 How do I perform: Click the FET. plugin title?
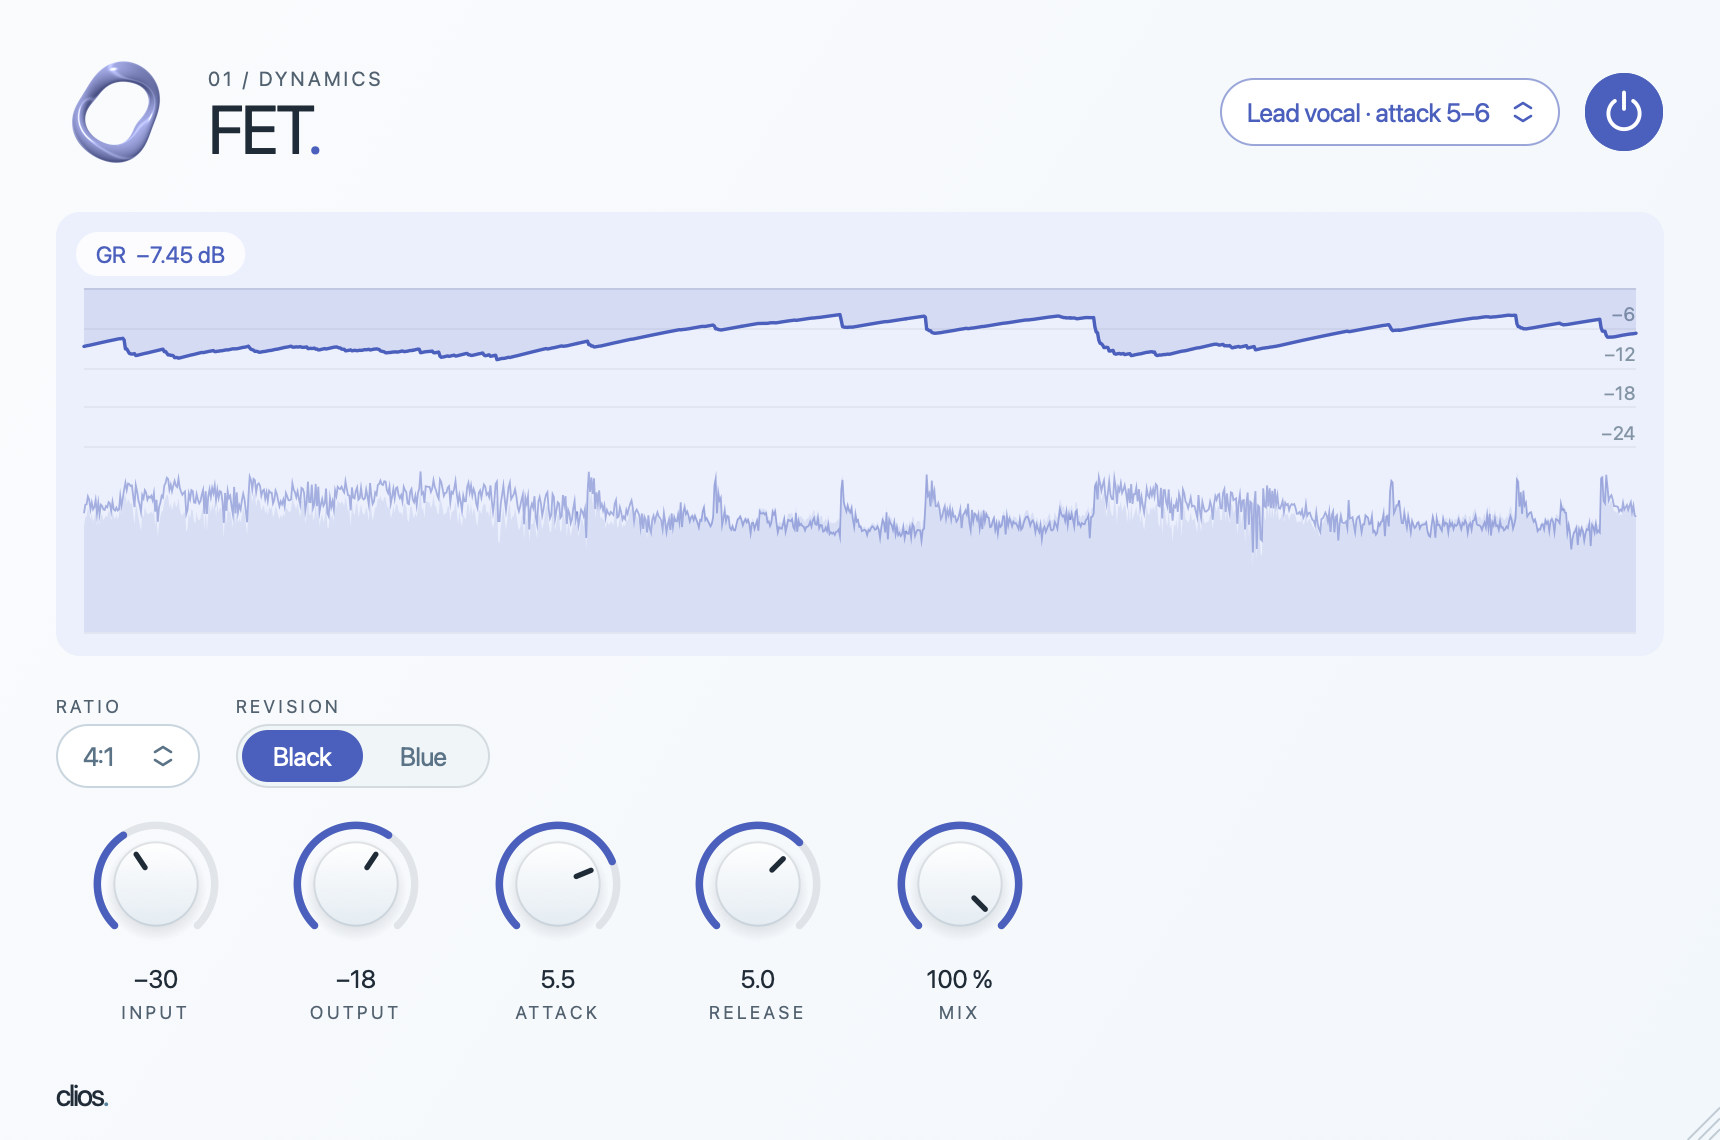[x=265, y=131]
